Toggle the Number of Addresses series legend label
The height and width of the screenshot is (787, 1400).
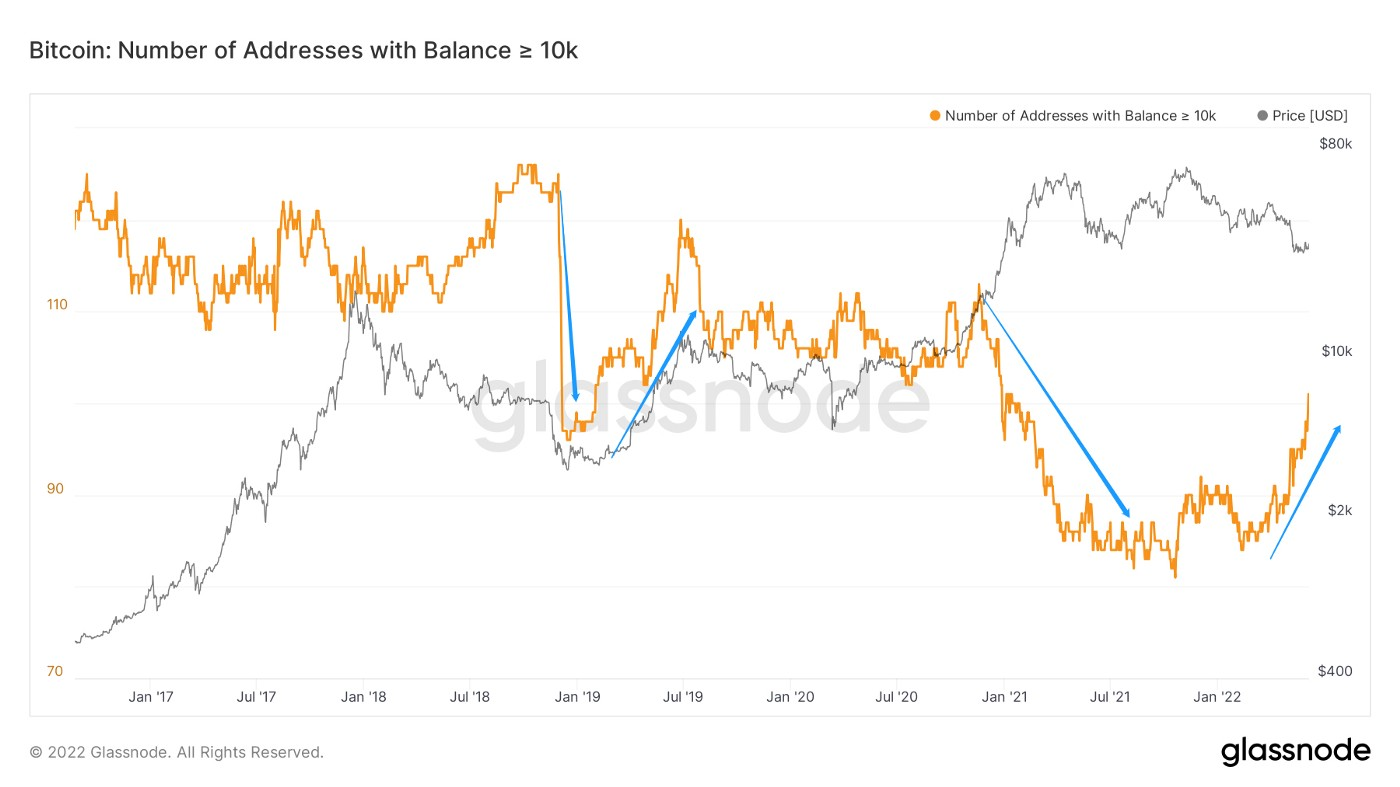(x=1080, y=116)
